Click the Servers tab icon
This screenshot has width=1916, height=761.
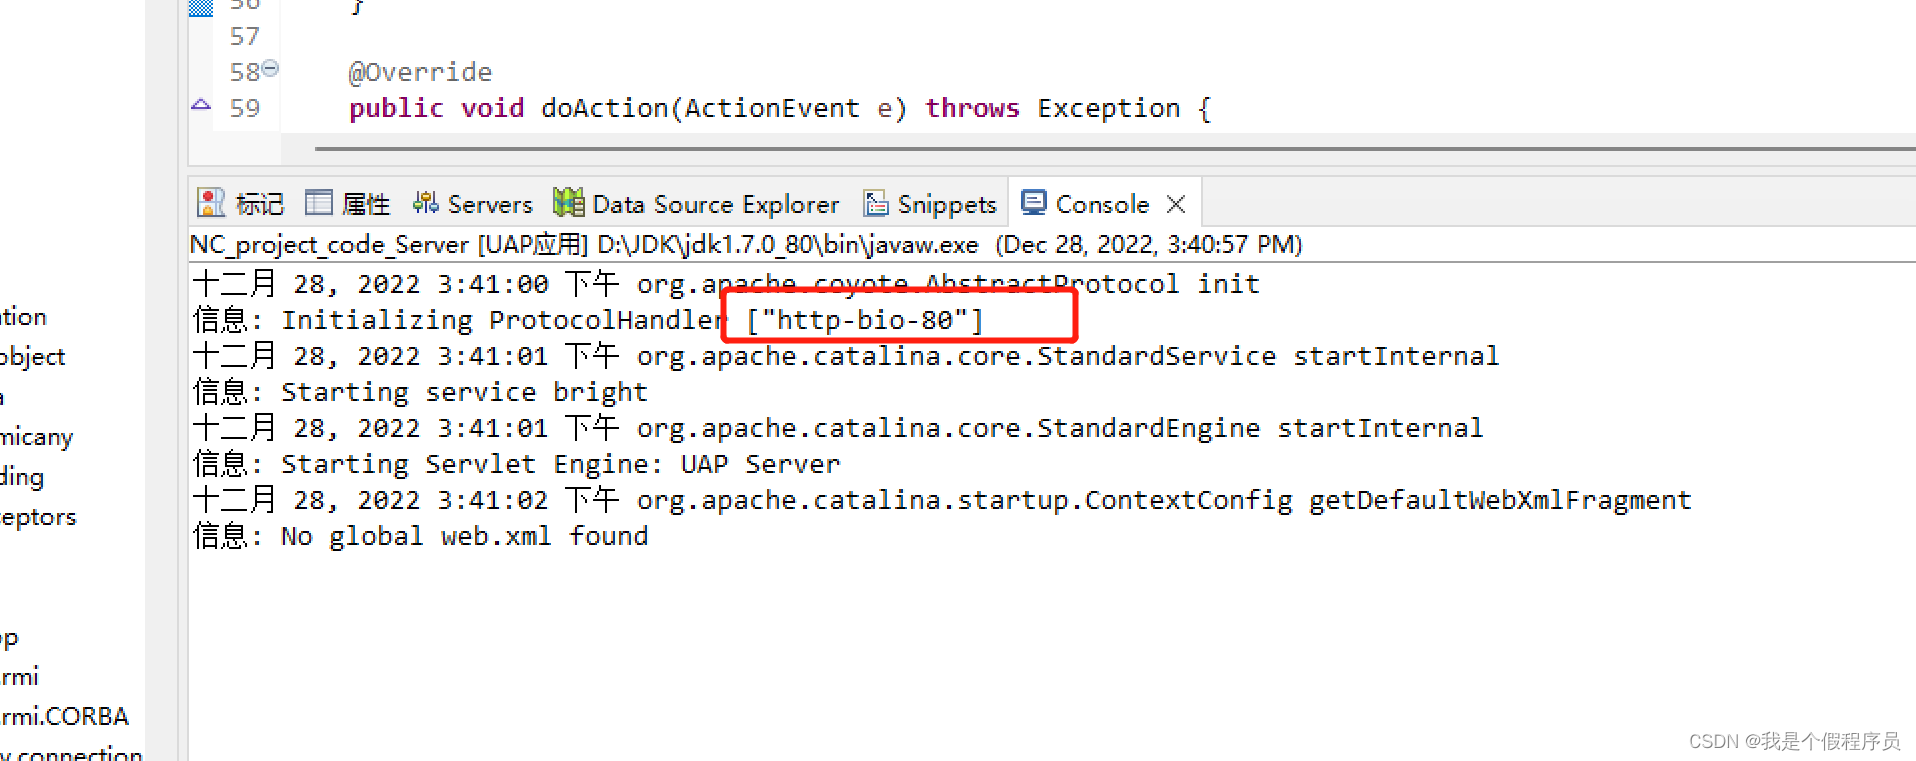click(x=426, y=203)
